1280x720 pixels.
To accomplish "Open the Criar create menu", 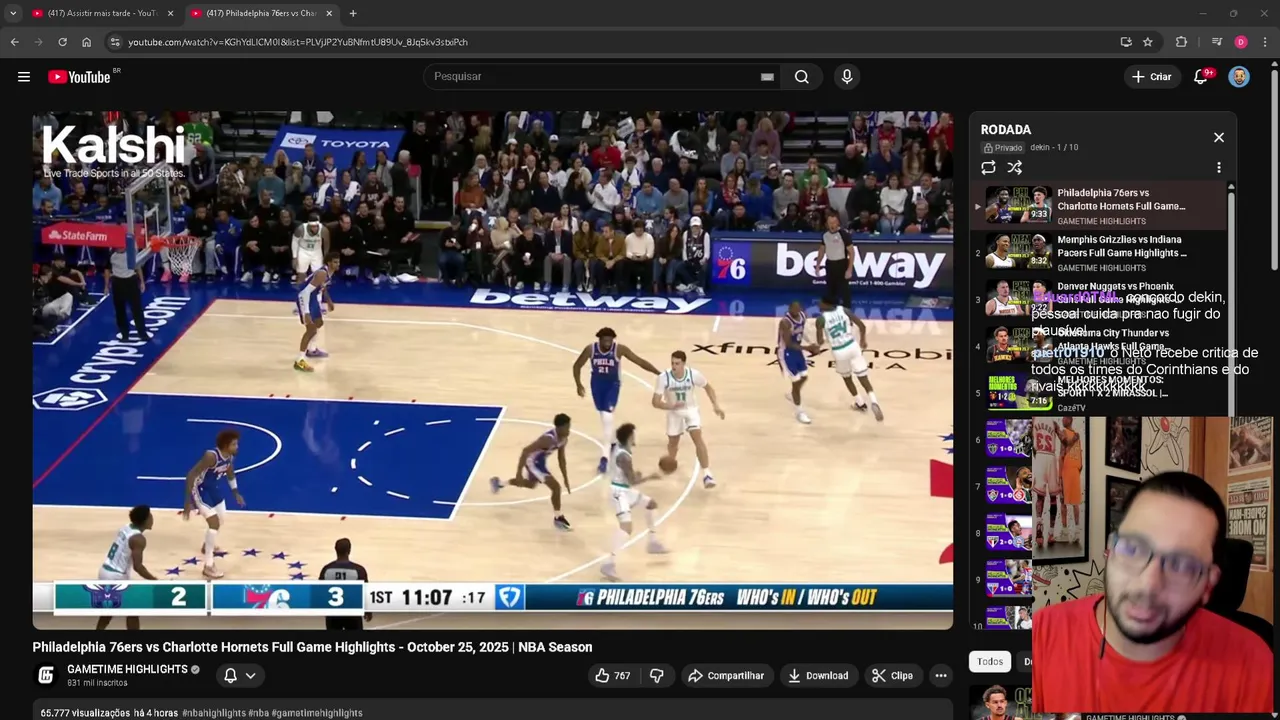I will point(1151,77).
